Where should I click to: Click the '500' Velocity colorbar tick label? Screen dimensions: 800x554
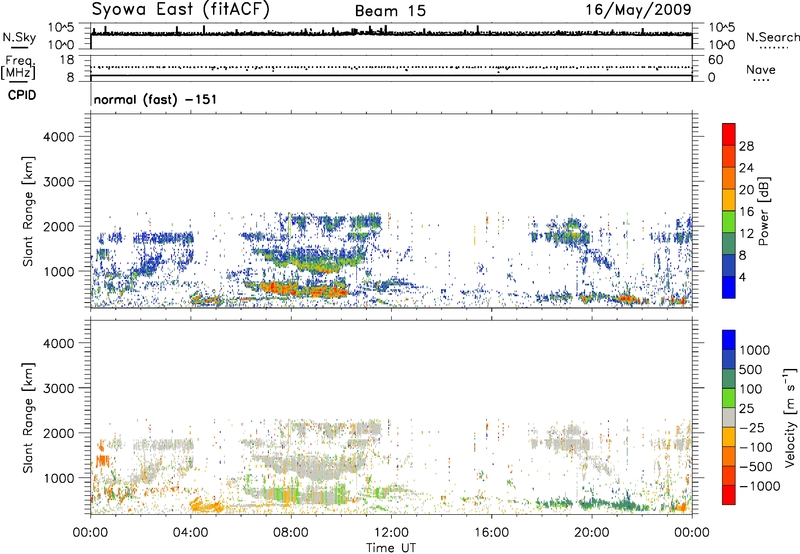point(751,370)
